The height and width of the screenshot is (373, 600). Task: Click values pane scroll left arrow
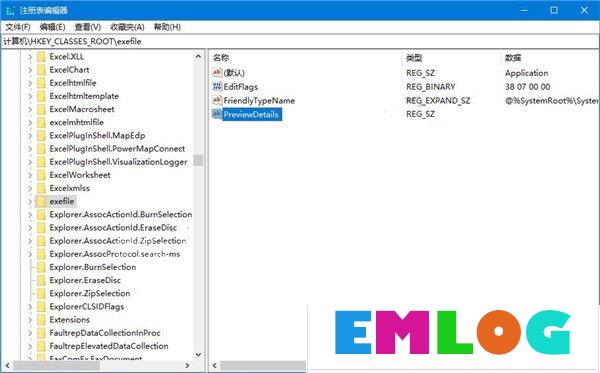click(215, 365)
